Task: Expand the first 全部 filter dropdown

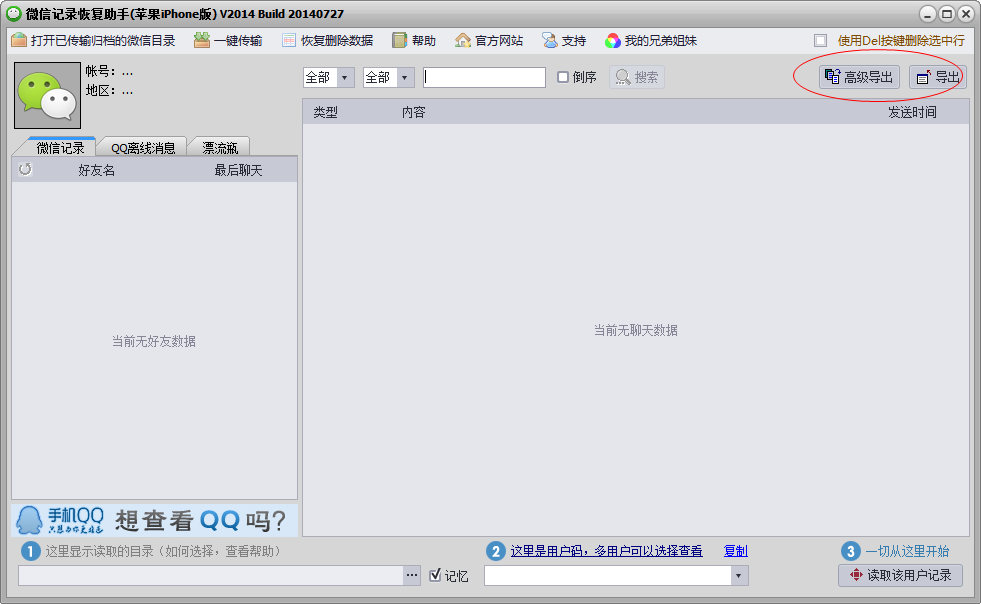Action: (345, 78)
